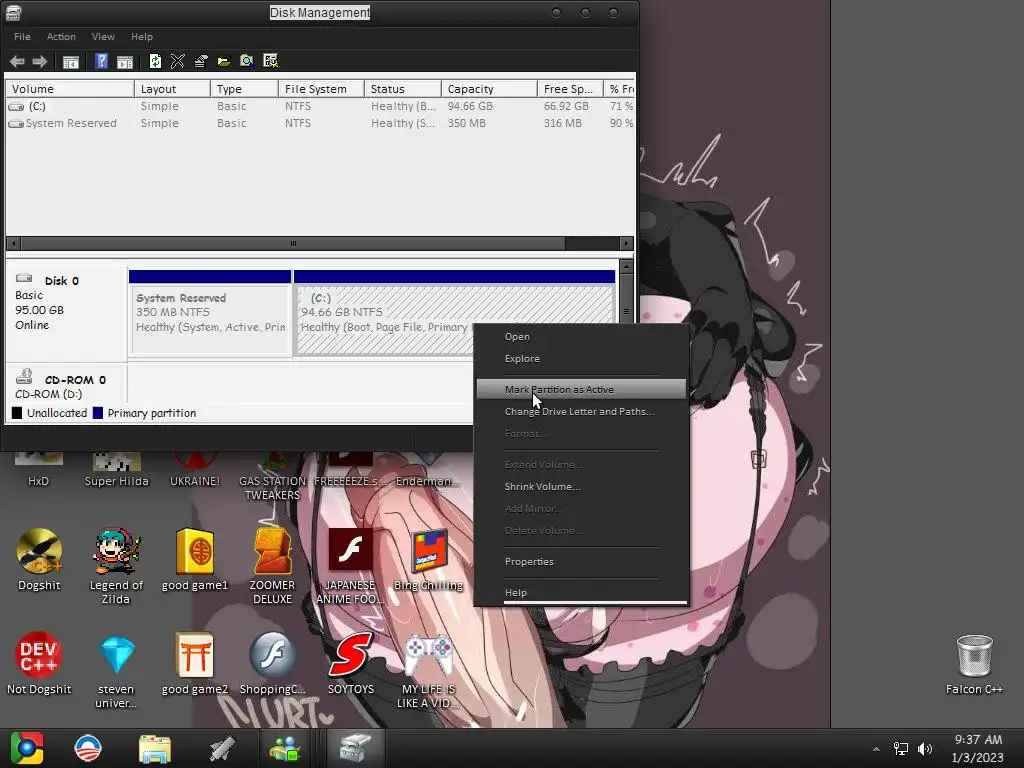
Task: Click the horizontal scrollbar left arrow
Action: tap(13, 244)
